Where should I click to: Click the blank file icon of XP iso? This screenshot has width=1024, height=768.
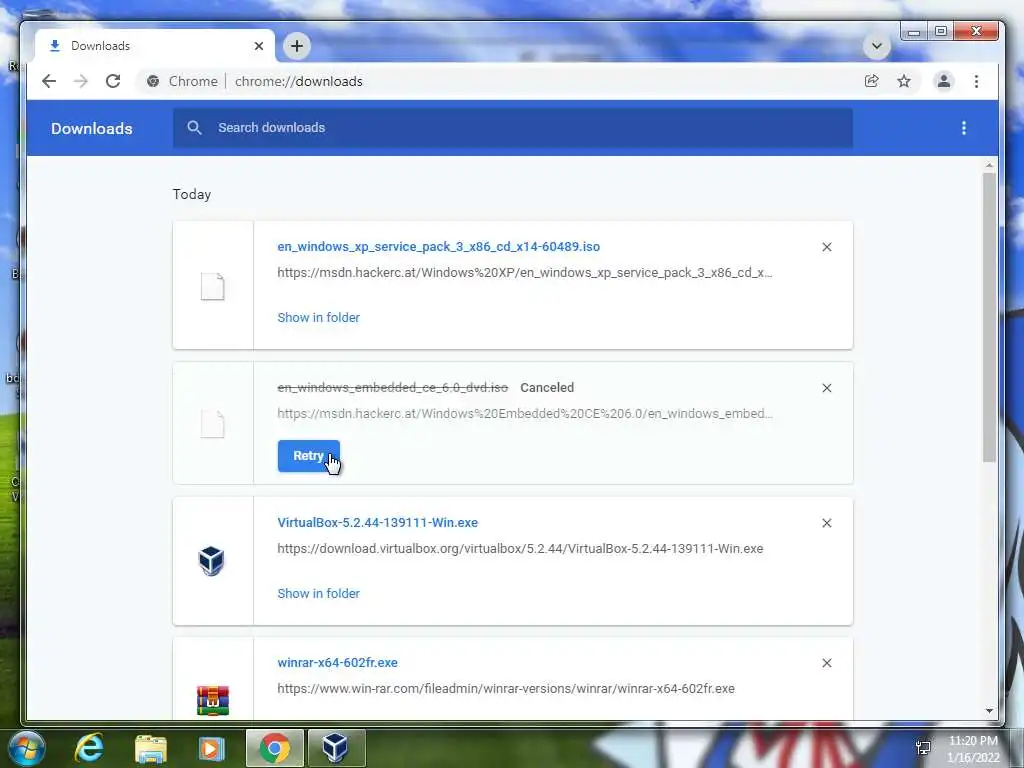[212, 286]
